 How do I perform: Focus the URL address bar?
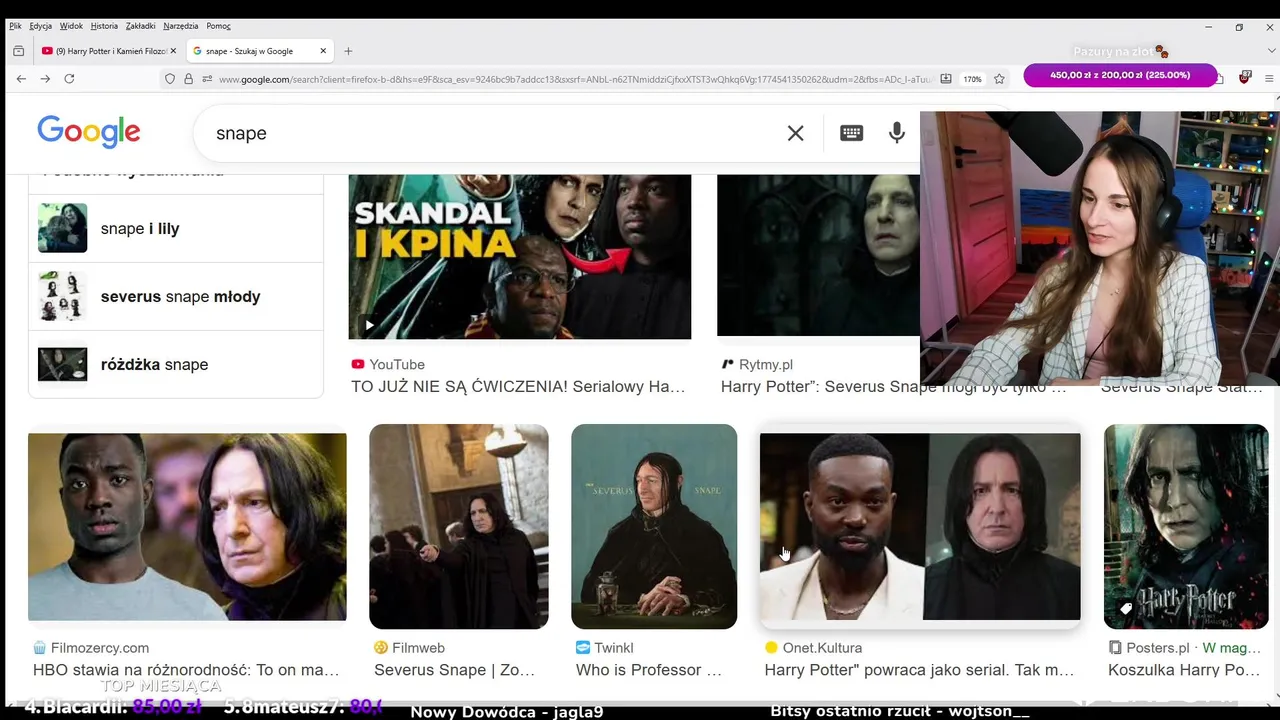(575, 79)
